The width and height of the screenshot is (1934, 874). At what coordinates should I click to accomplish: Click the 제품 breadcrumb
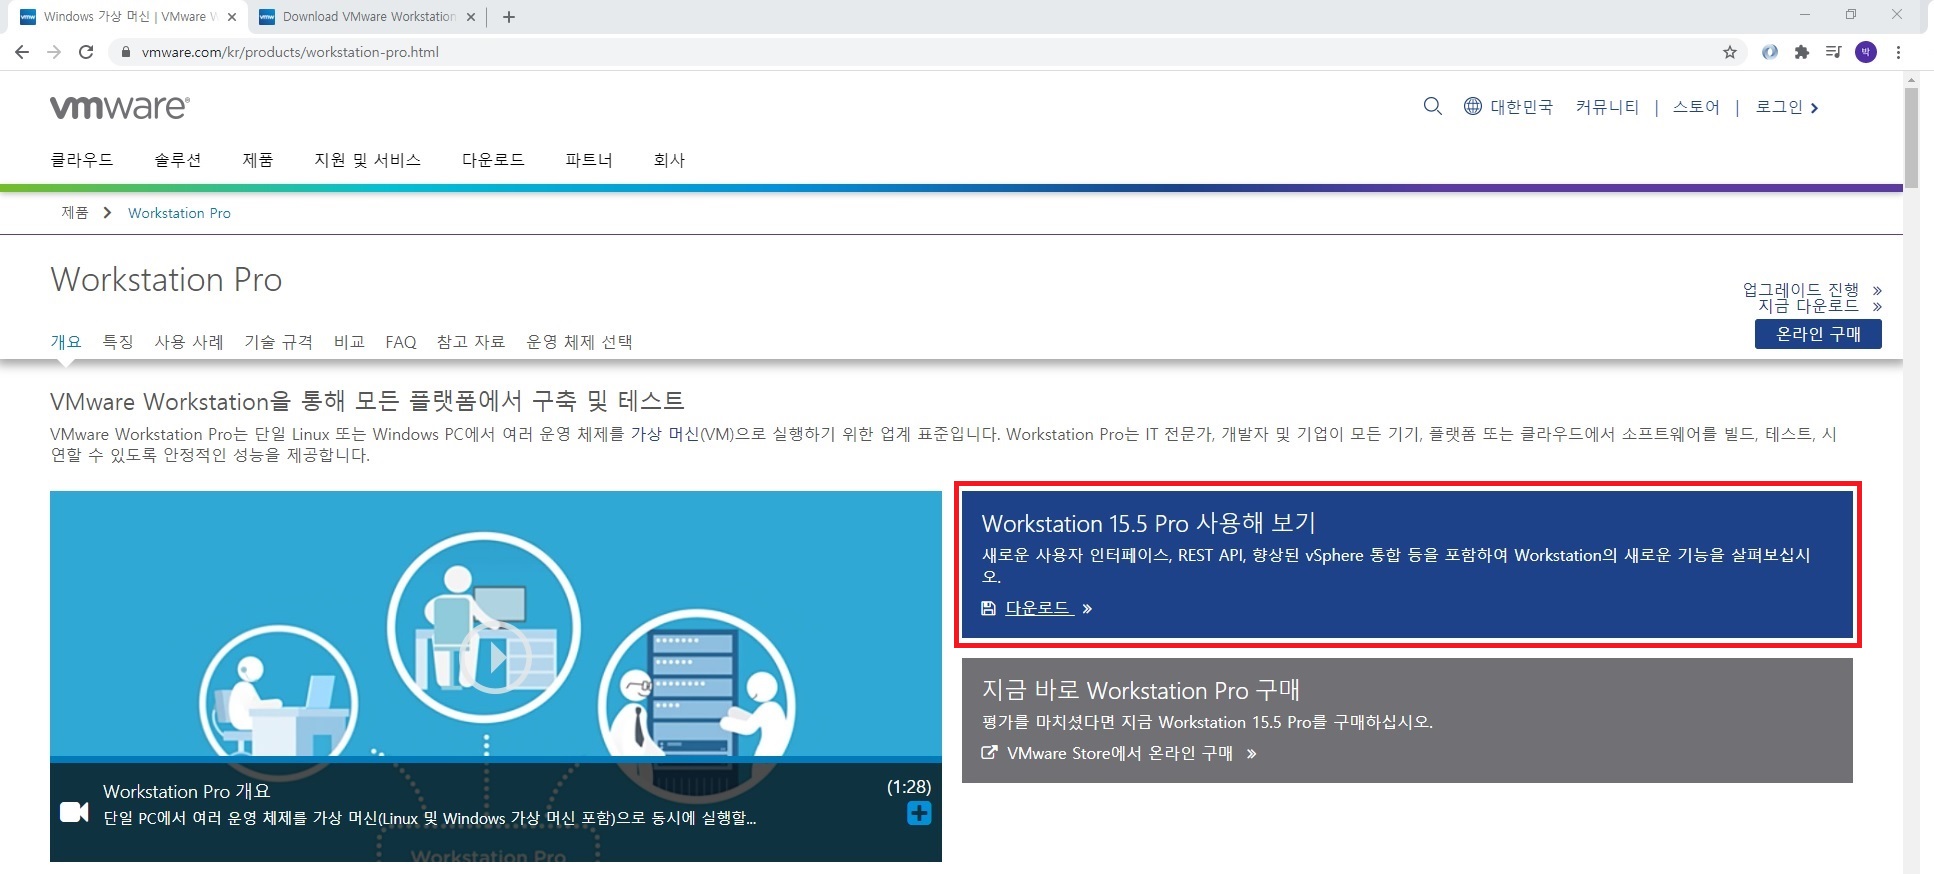[x=75, y=213]
